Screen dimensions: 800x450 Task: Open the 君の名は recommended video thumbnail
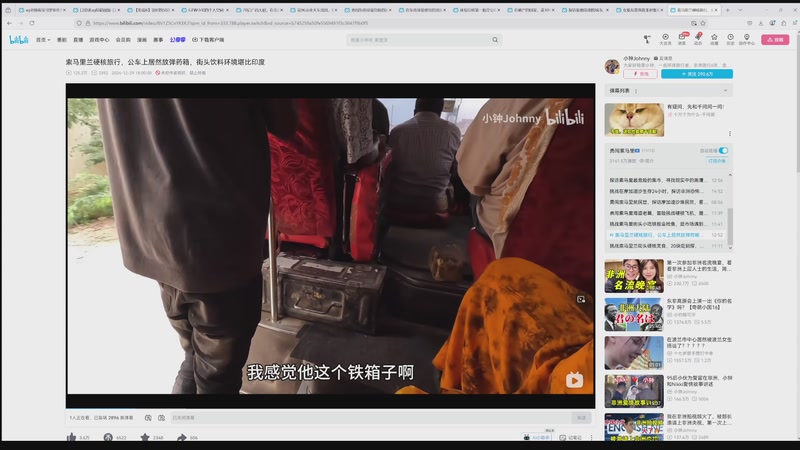click(634, 315)
